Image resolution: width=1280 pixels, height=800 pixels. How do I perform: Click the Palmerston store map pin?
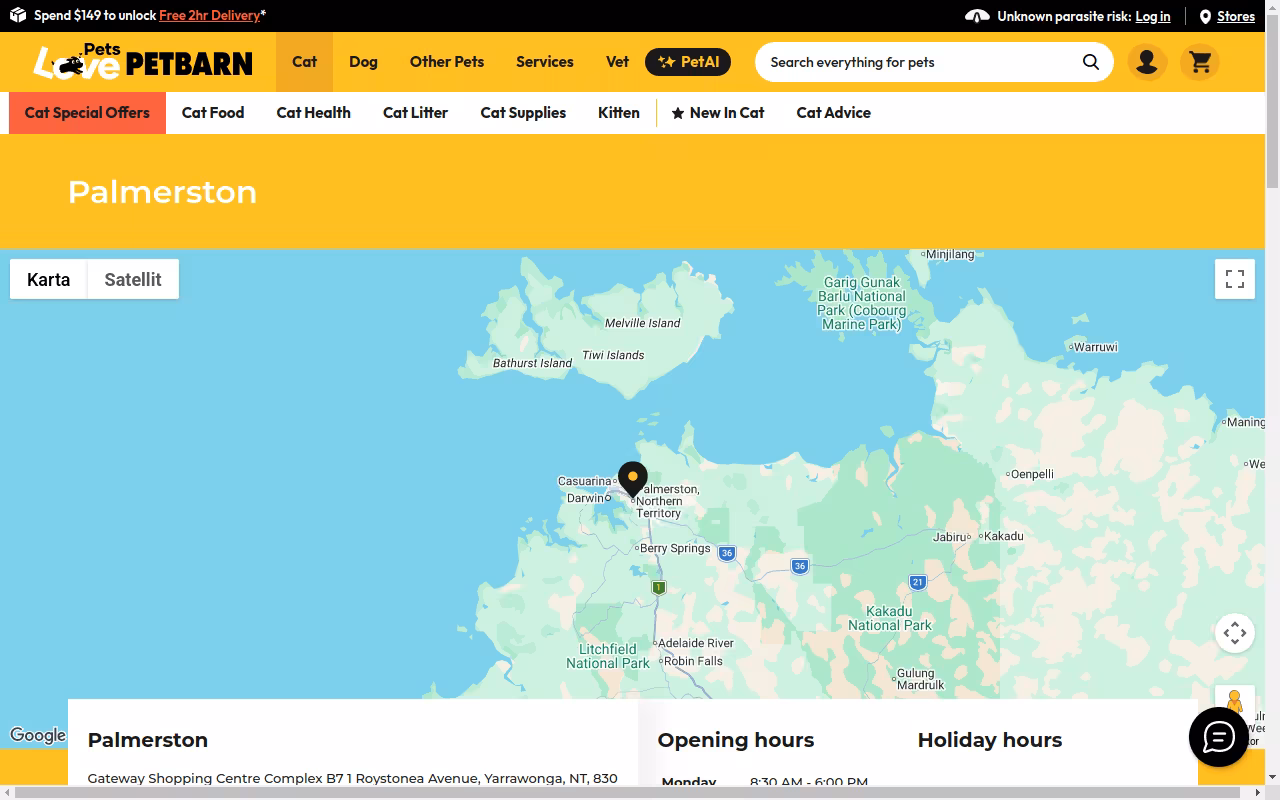click(x=632, y=479)
